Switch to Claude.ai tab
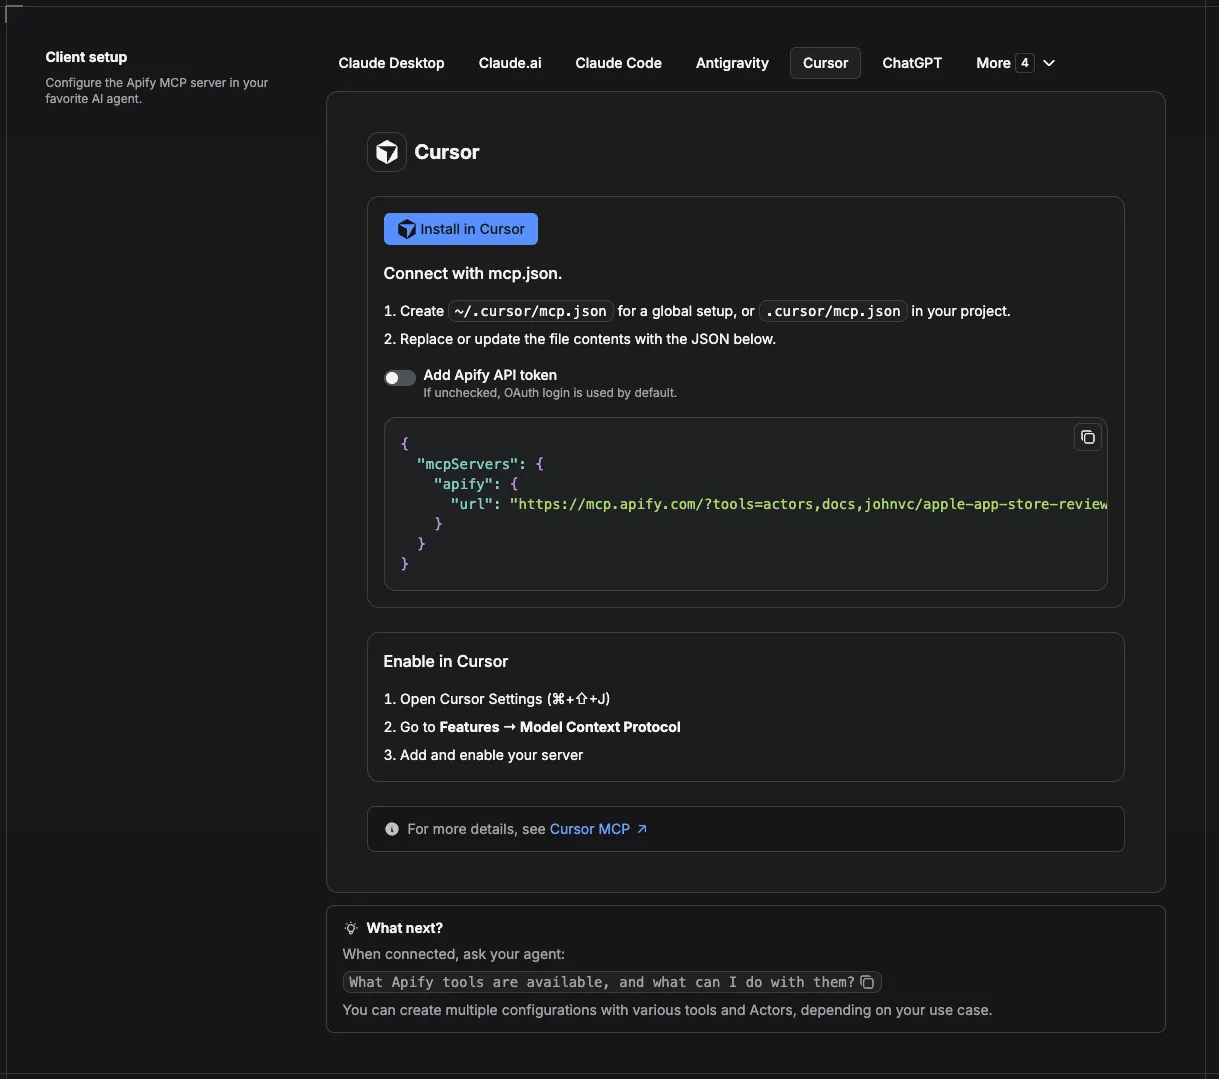The height and width of the screenshot is (1079, 1219). click(x=510, y=63)
